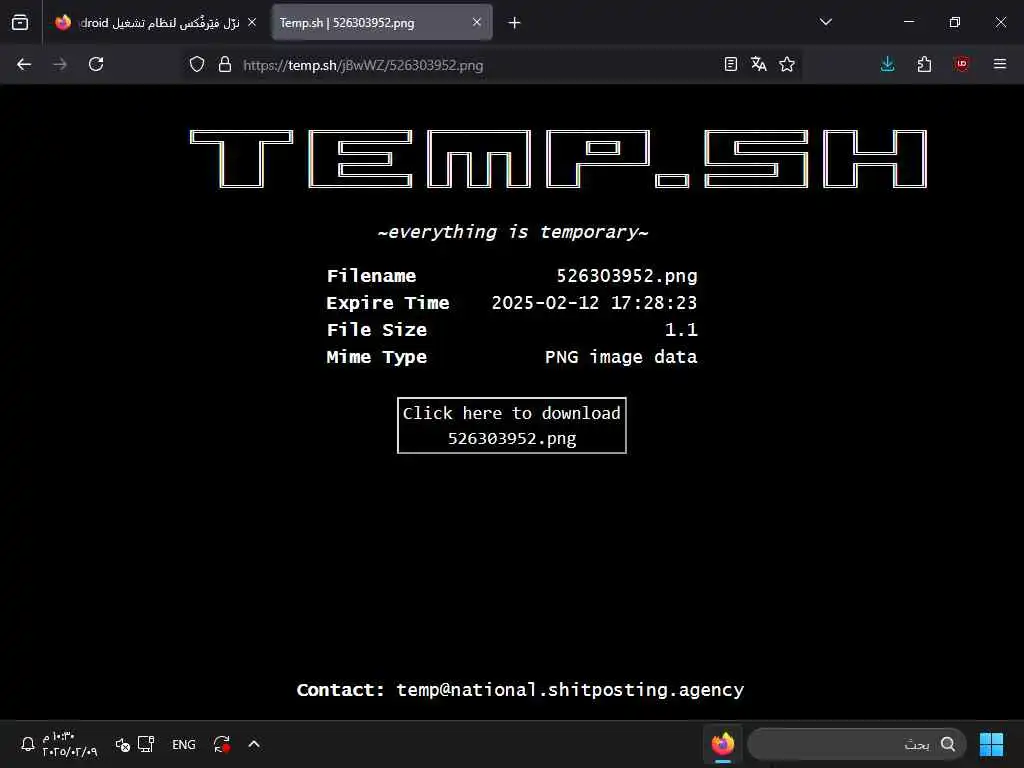Minimize the Firefox window
This screenshot has height=768, width=1024.
[909, 22]
